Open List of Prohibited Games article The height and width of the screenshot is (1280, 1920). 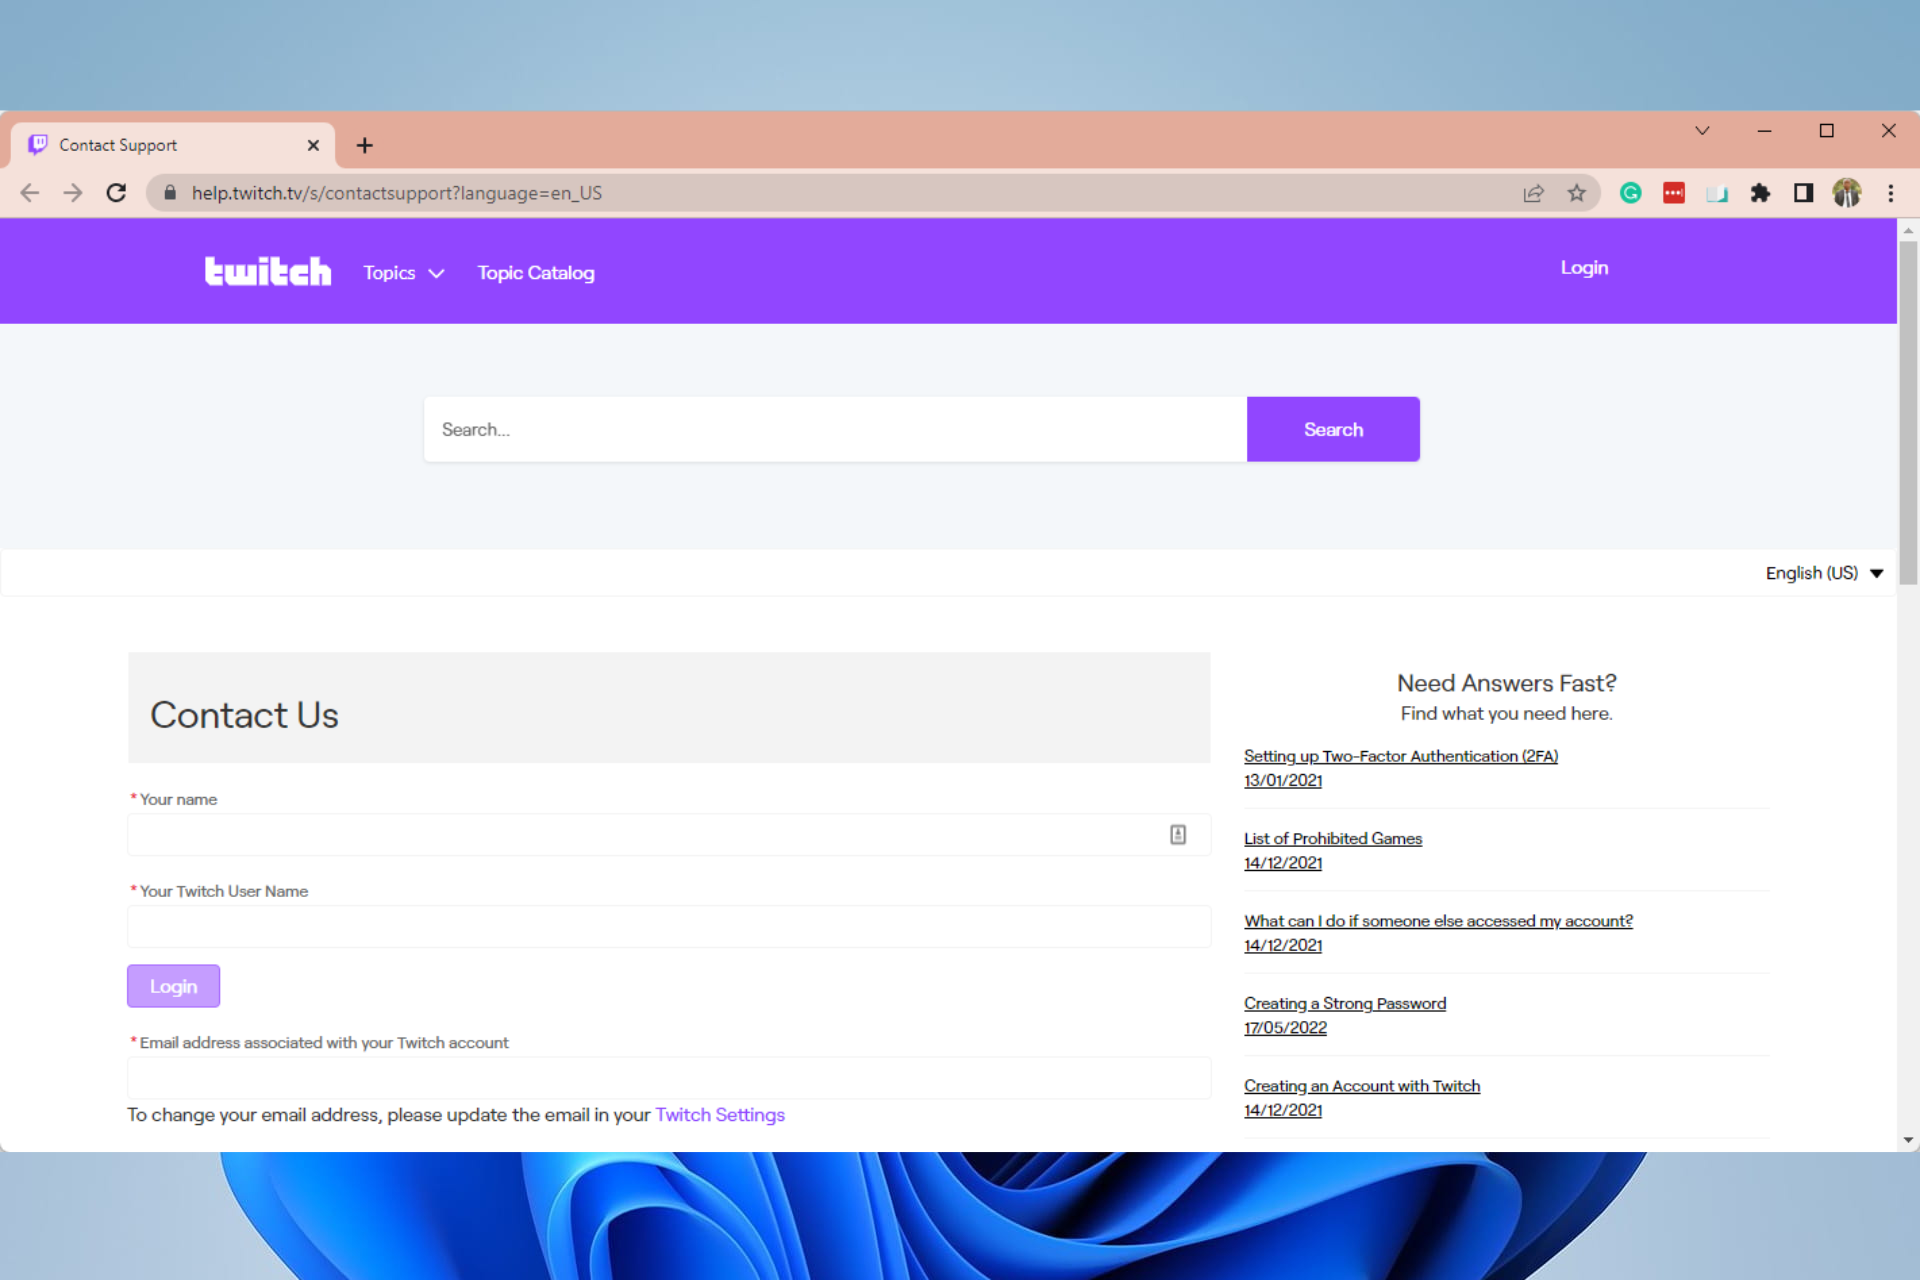coord(1332,839)
